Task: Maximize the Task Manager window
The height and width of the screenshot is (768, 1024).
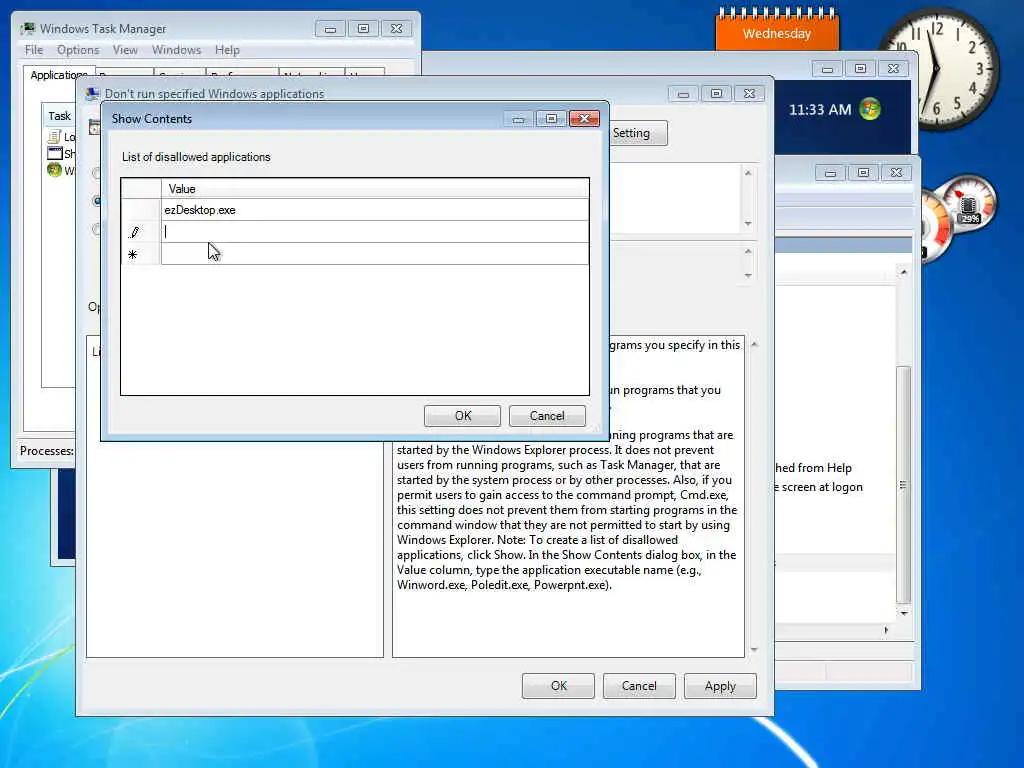Action: tap(363, 29)
